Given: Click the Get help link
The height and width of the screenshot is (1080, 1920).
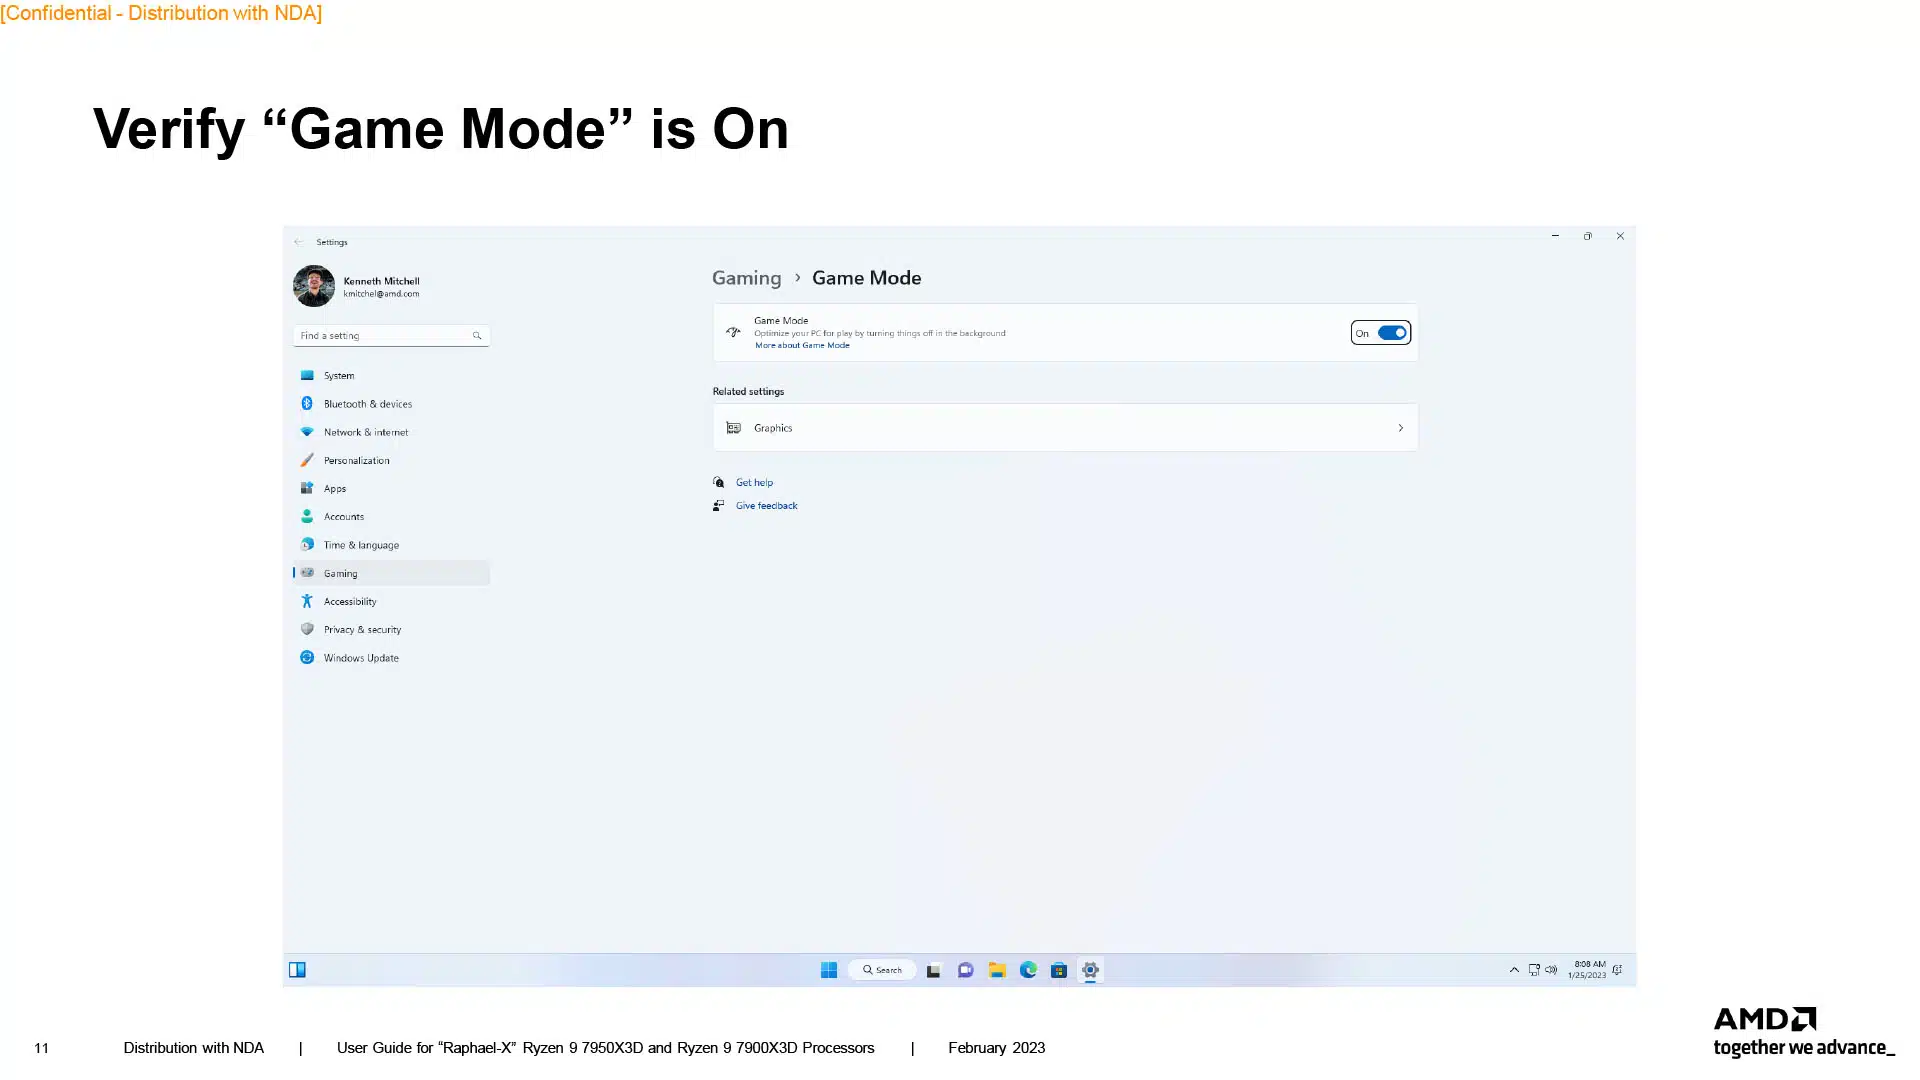Looking at the screenshot, I should click(x=754, y=482).
